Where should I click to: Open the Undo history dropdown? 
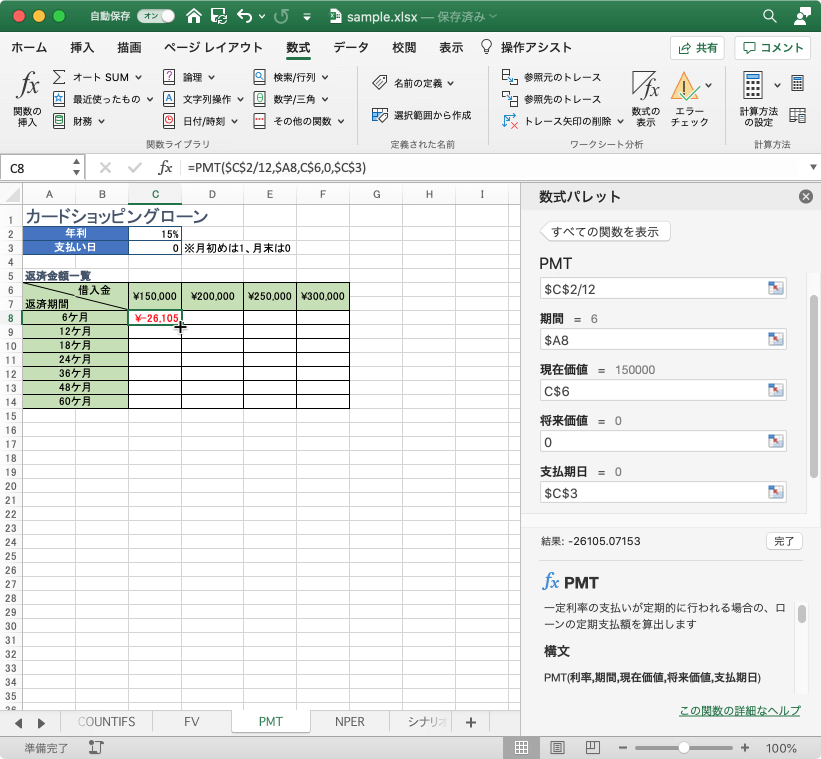(x=262, y=17)
